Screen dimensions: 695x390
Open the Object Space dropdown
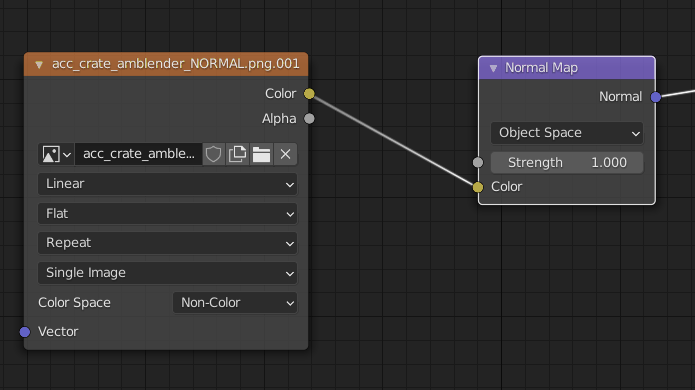point(567,133)
